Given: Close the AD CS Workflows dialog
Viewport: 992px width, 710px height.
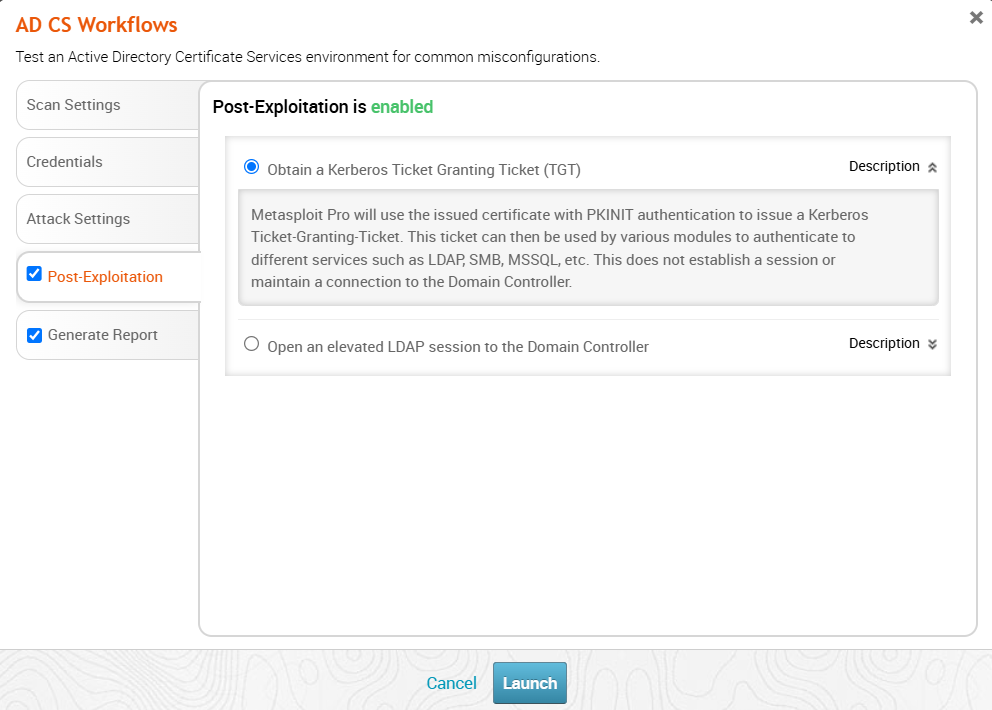Looking at the screenshot, I should (976, 17).
